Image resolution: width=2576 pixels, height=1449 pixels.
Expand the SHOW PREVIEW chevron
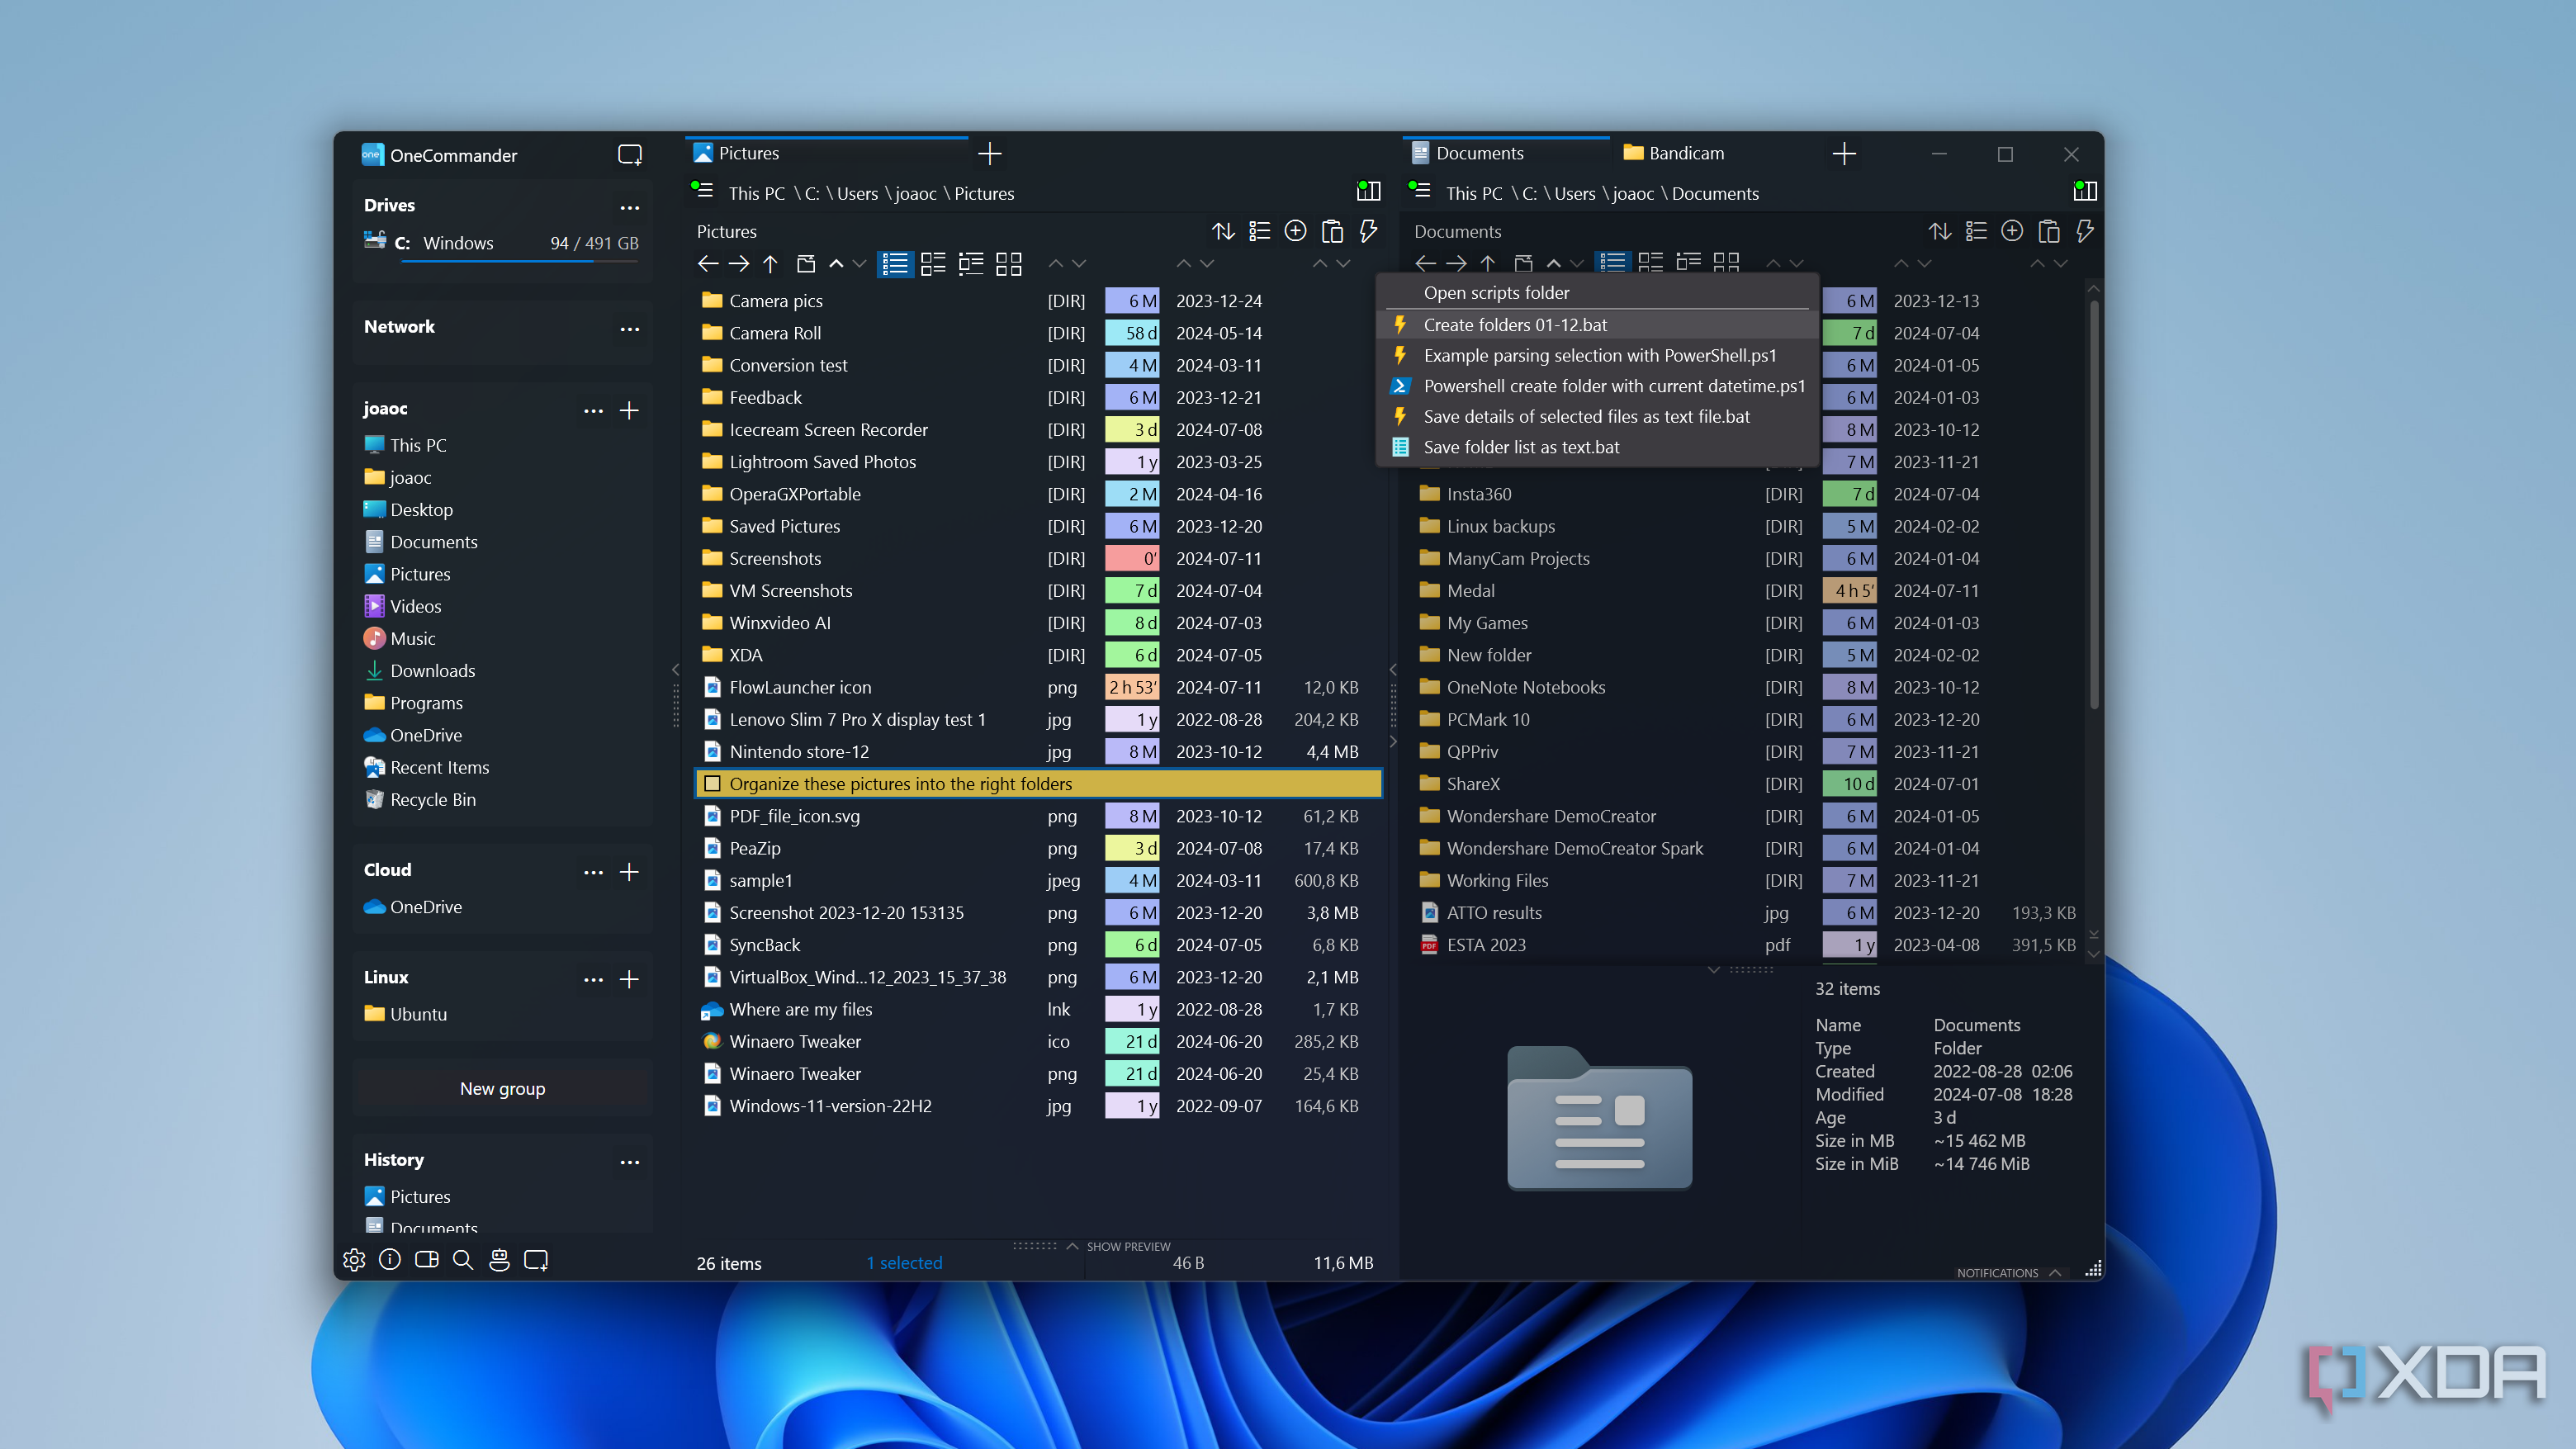[1072, 1246]
